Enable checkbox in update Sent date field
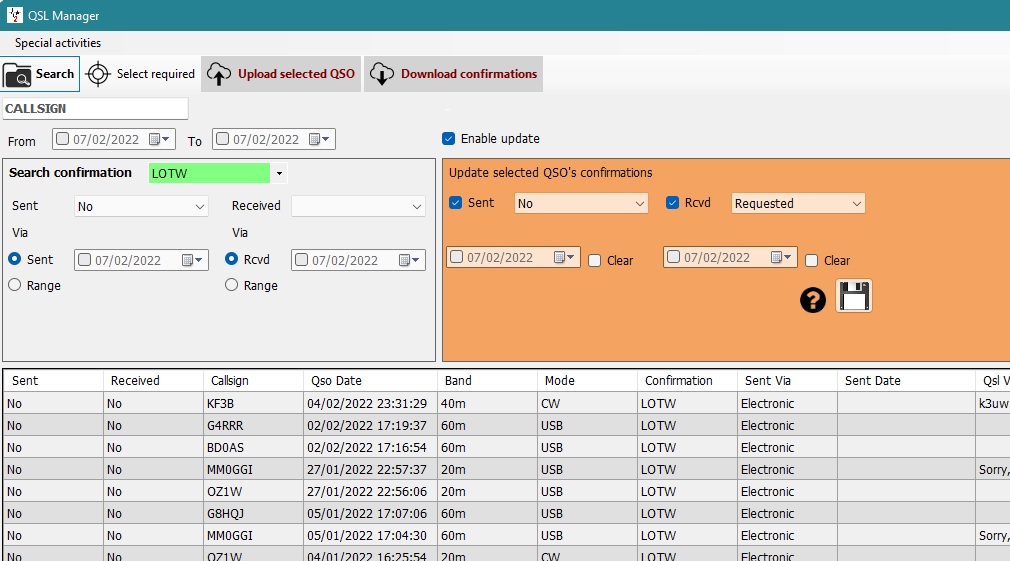 click(x=457, y=257)
